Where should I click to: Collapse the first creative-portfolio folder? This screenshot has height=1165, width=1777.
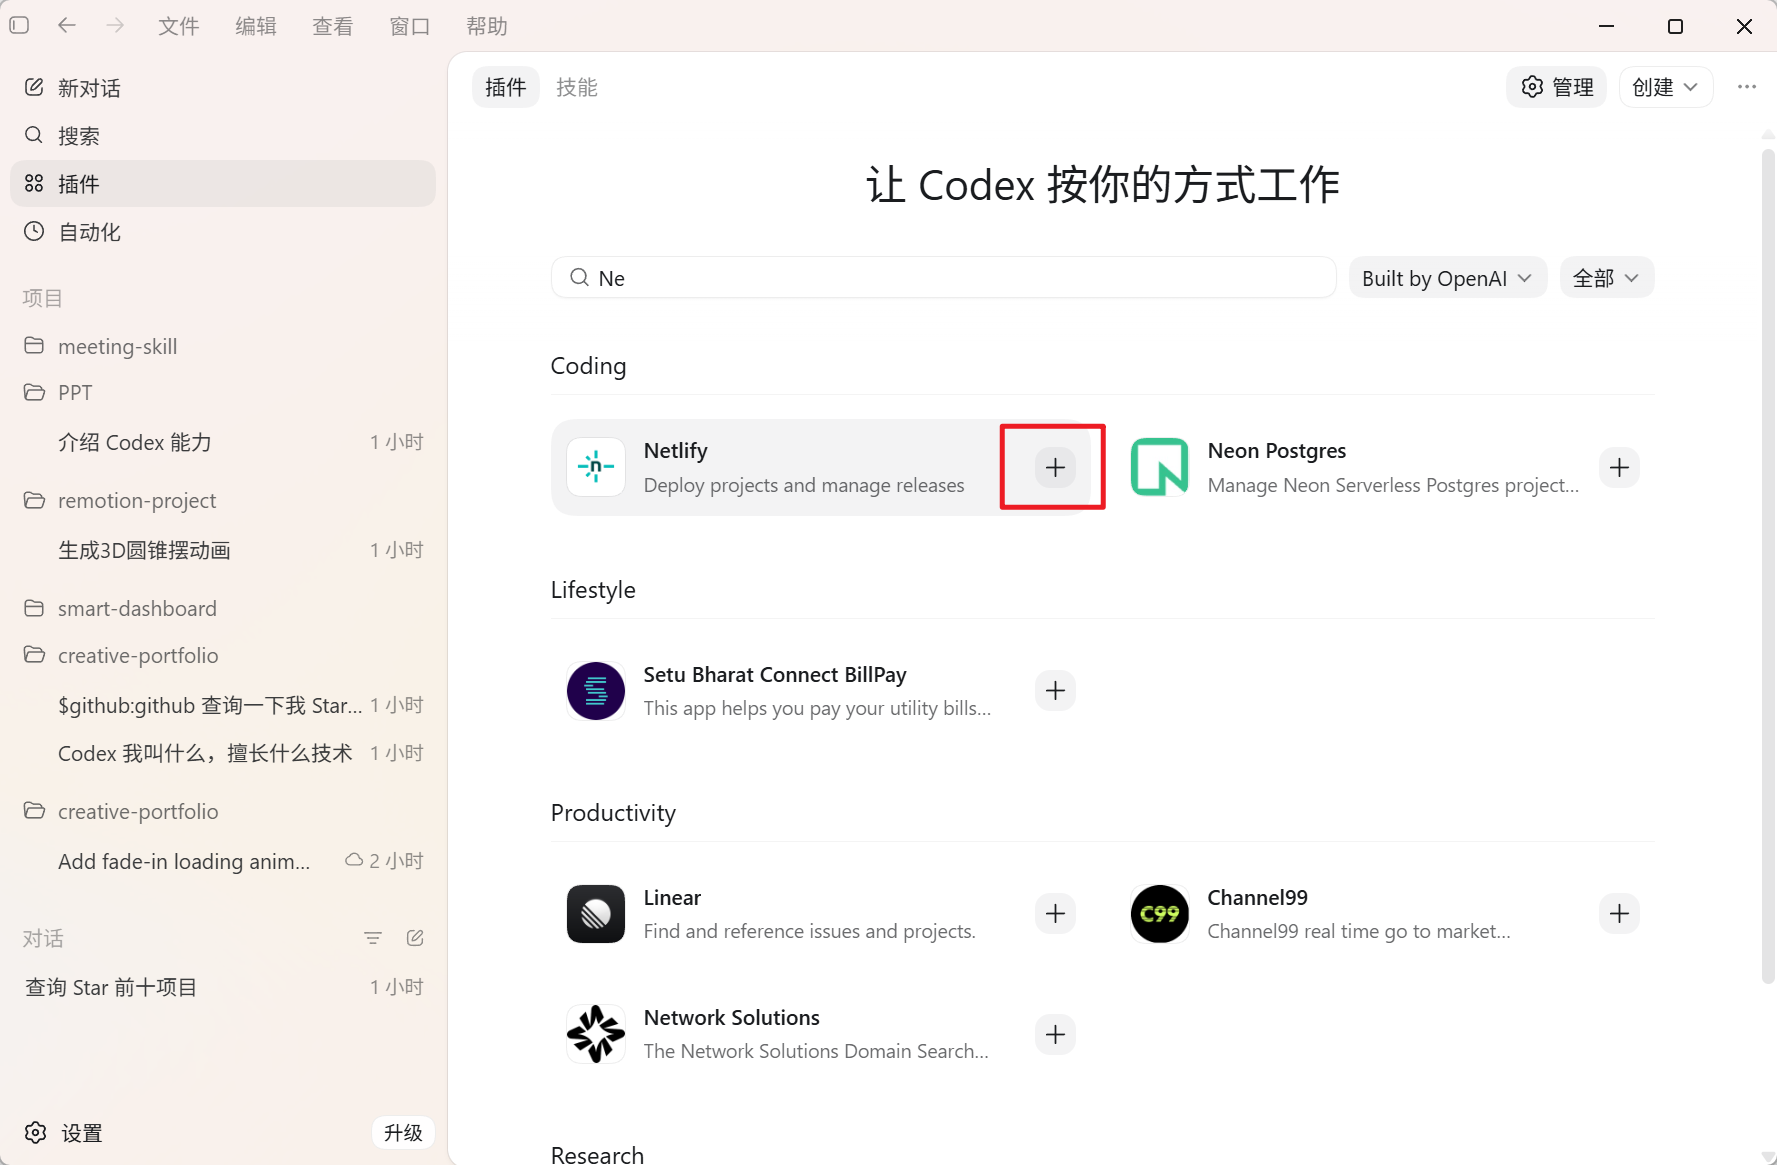pyautogui.click(x=223, y=655)
